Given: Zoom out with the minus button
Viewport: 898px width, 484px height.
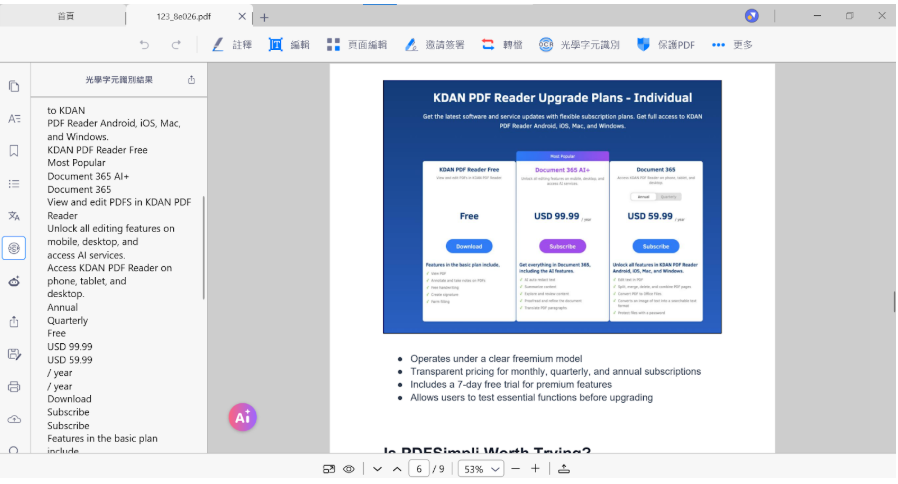Looking at the screenshot, I should (515, 469).
